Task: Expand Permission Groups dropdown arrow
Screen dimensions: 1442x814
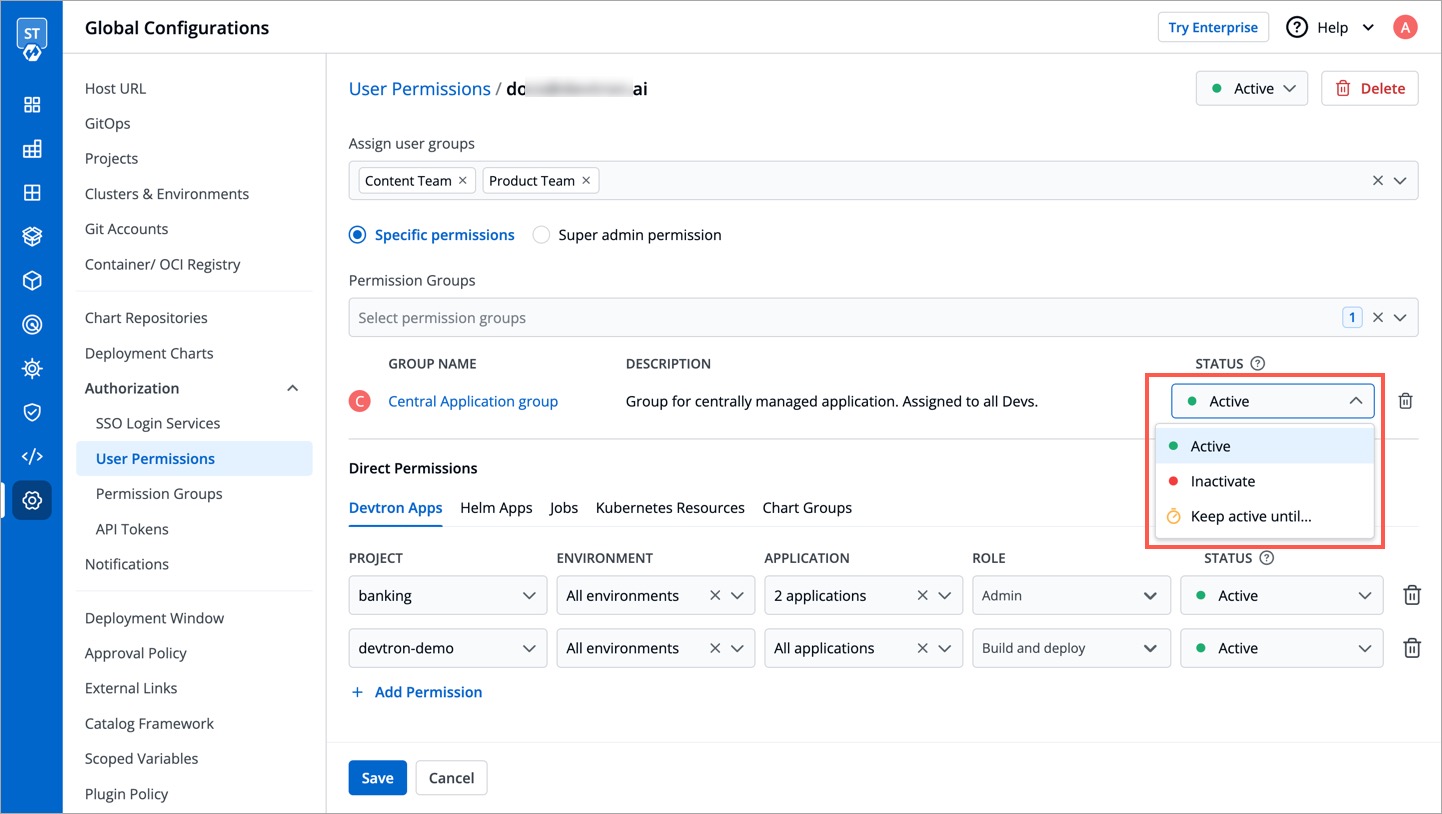Action: tap(1400, 318)
